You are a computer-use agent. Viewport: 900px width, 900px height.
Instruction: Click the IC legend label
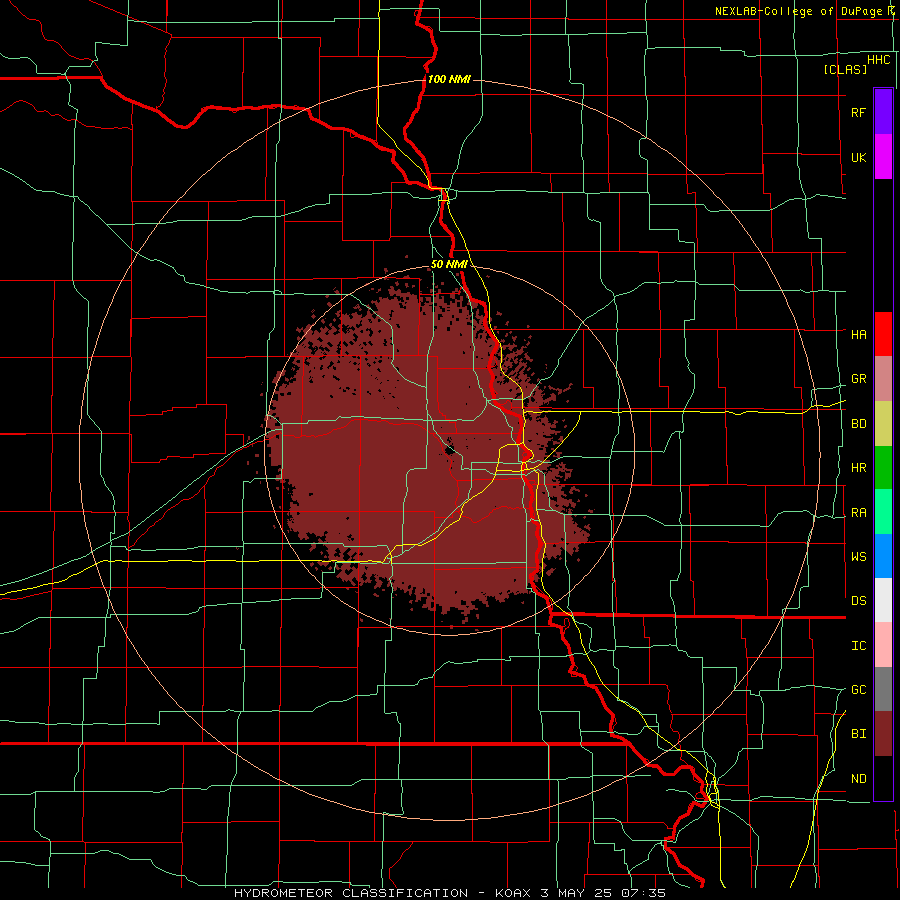point(858,646)
